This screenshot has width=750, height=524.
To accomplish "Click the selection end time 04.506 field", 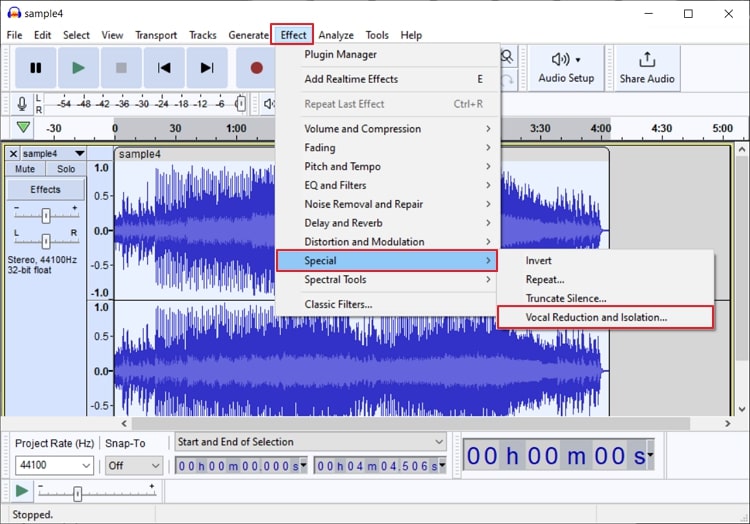I will [380, 466].
